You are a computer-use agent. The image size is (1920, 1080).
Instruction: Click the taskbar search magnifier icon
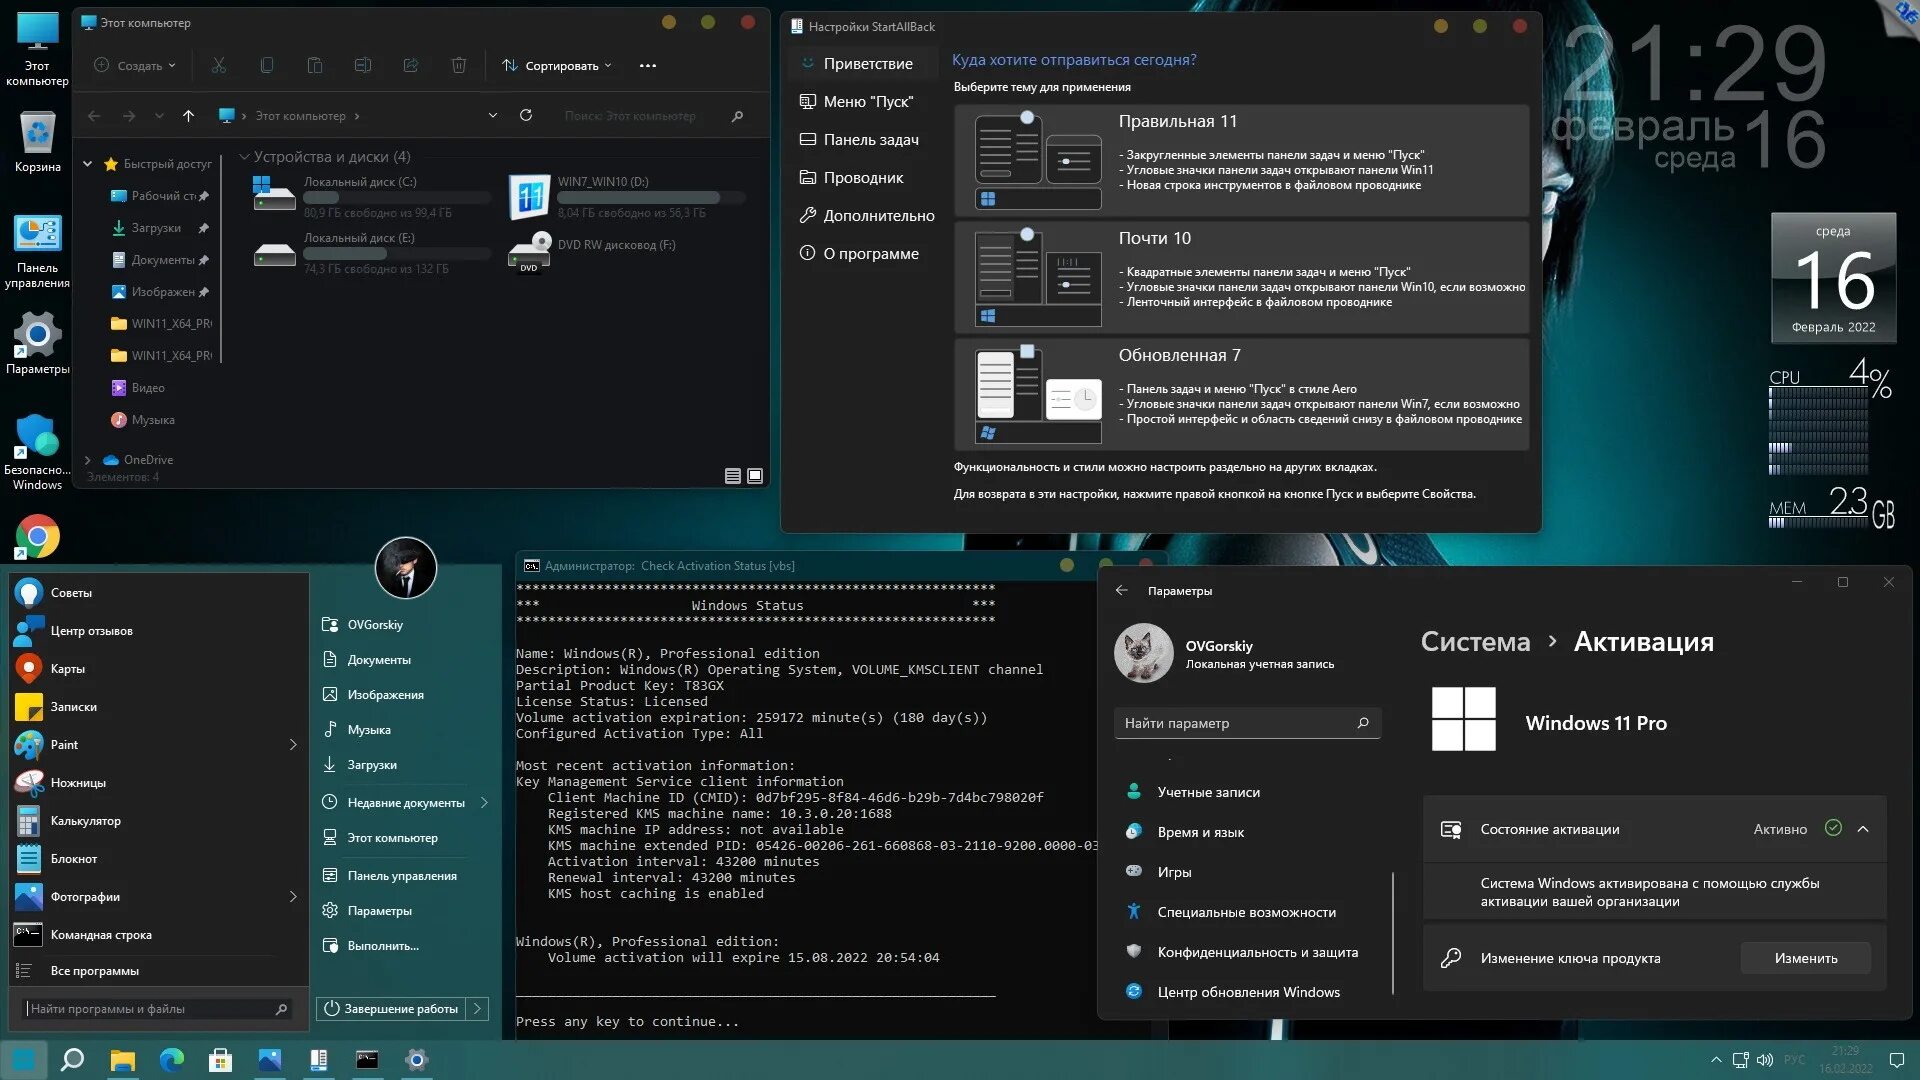pyautogui.click(x=72, y=1060)
